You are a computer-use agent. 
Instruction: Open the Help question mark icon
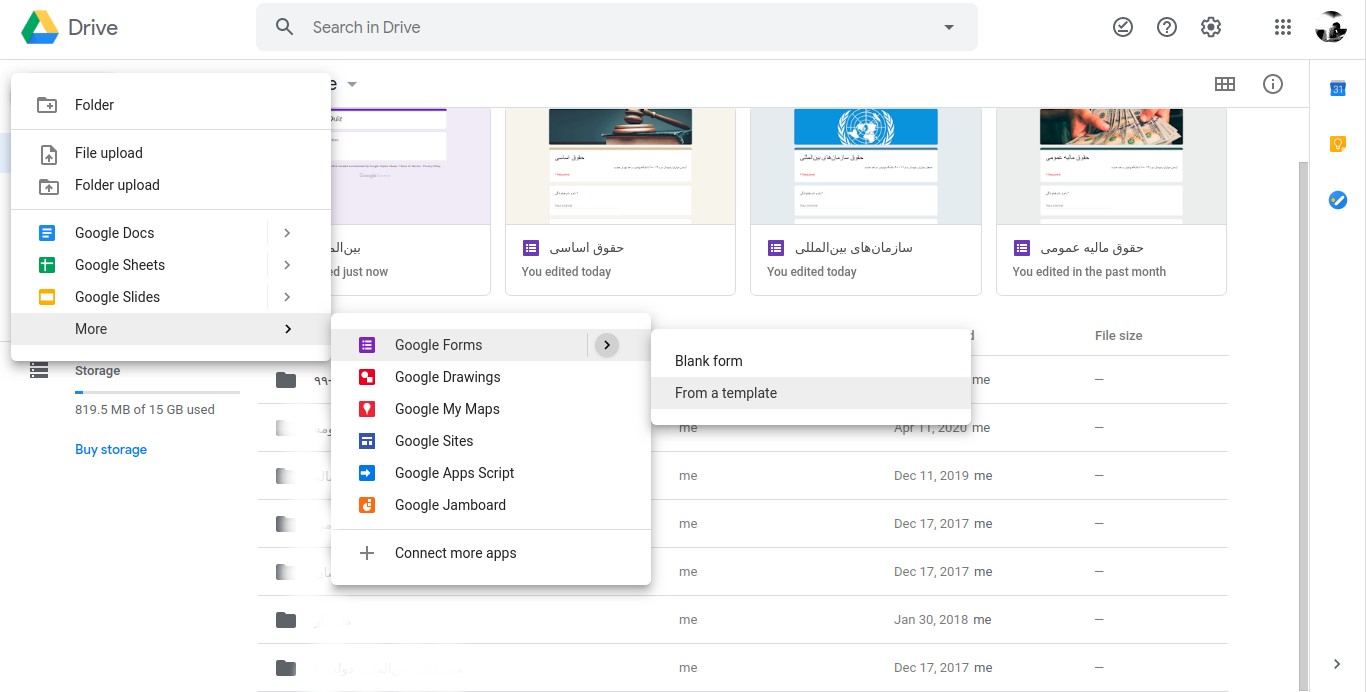[1167, 27]
